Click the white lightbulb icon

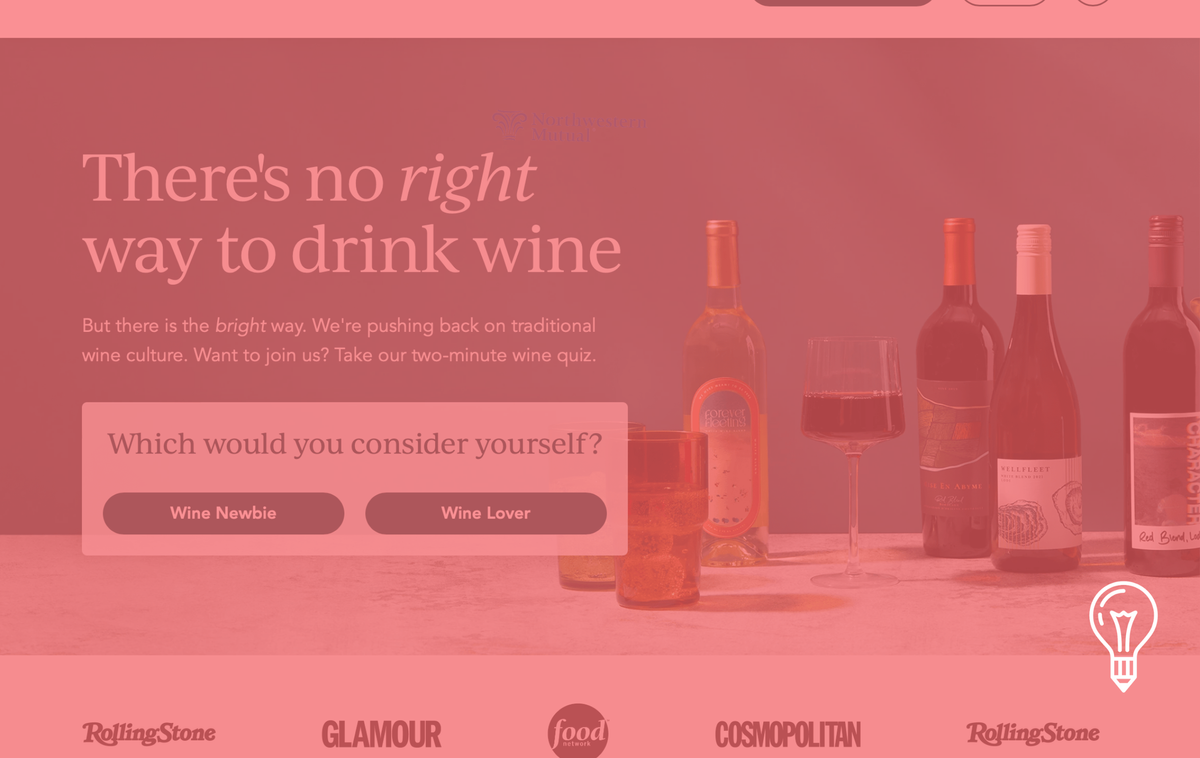tap(1123, 636)
